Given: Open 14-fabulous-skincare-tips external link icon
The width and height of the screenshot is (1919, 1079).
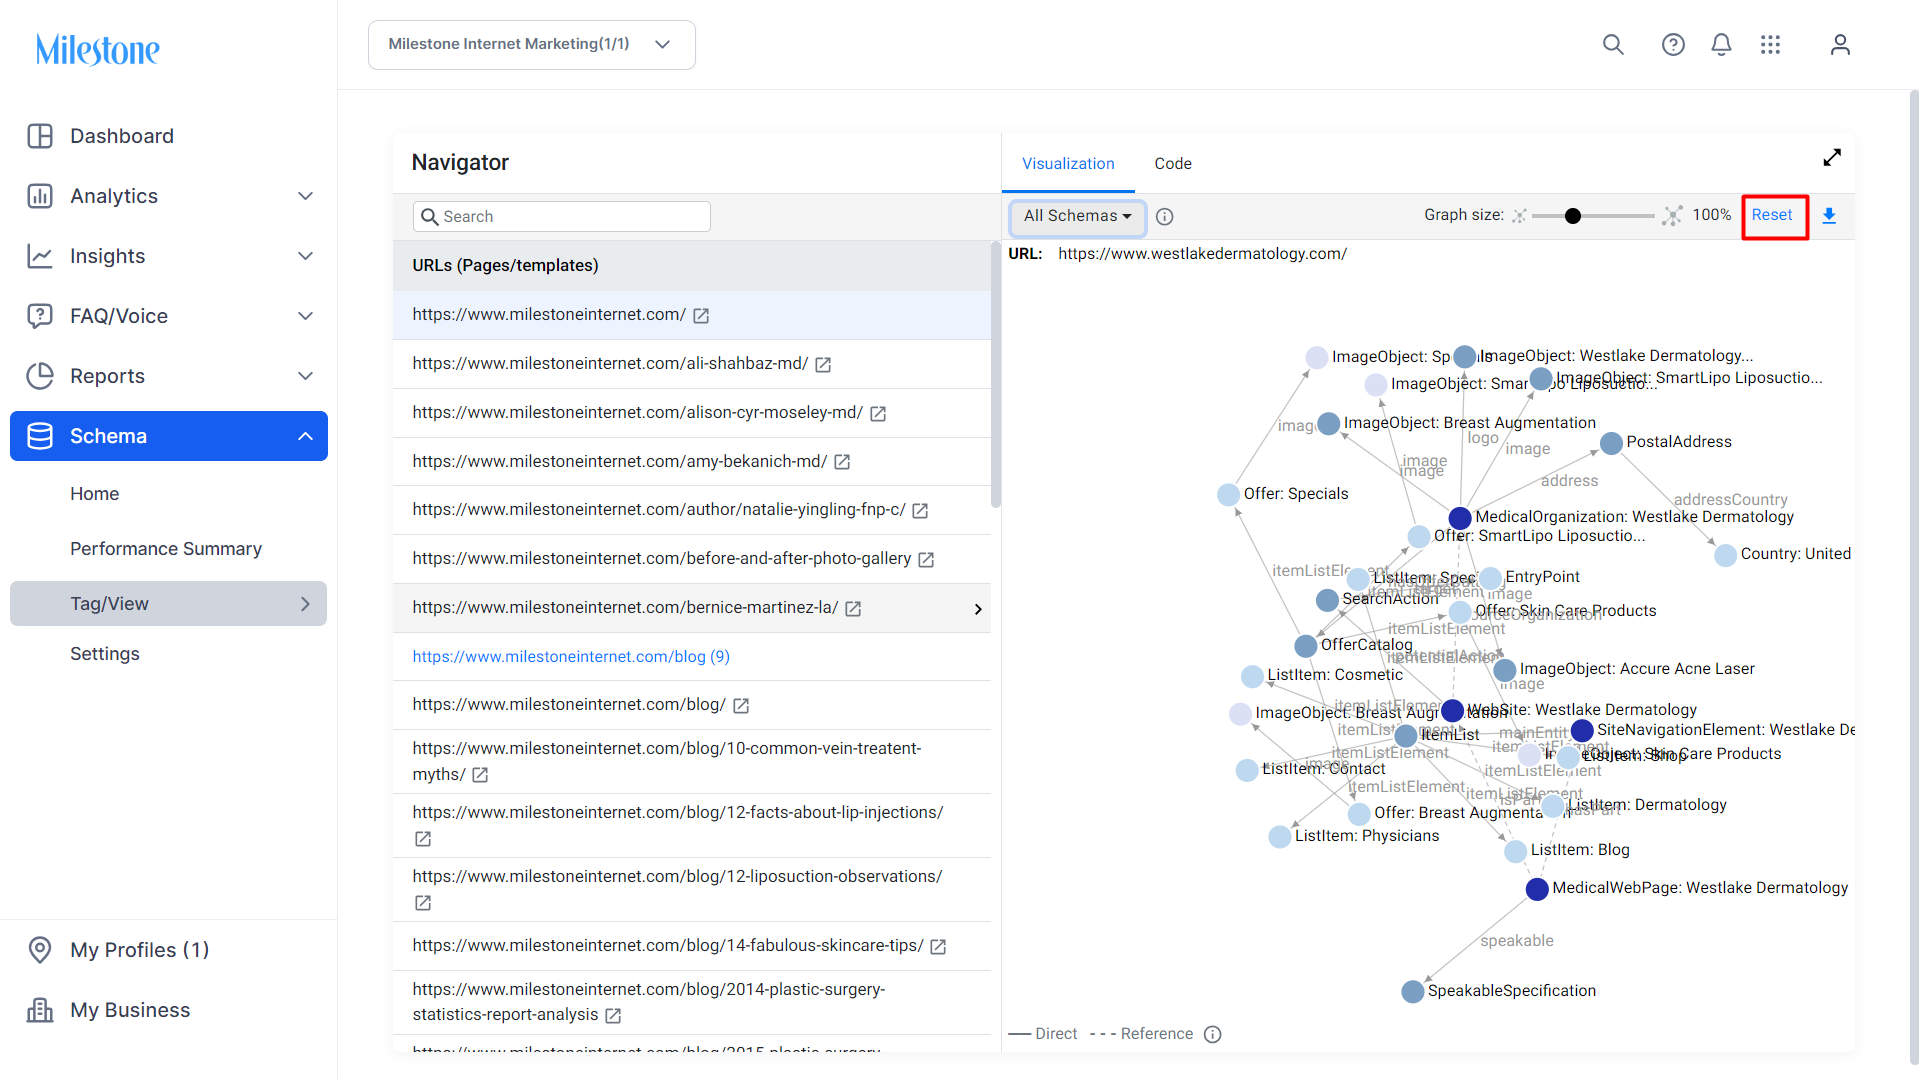Looking at the screenshot, I should pyautogui.click(x=938, y=947).
